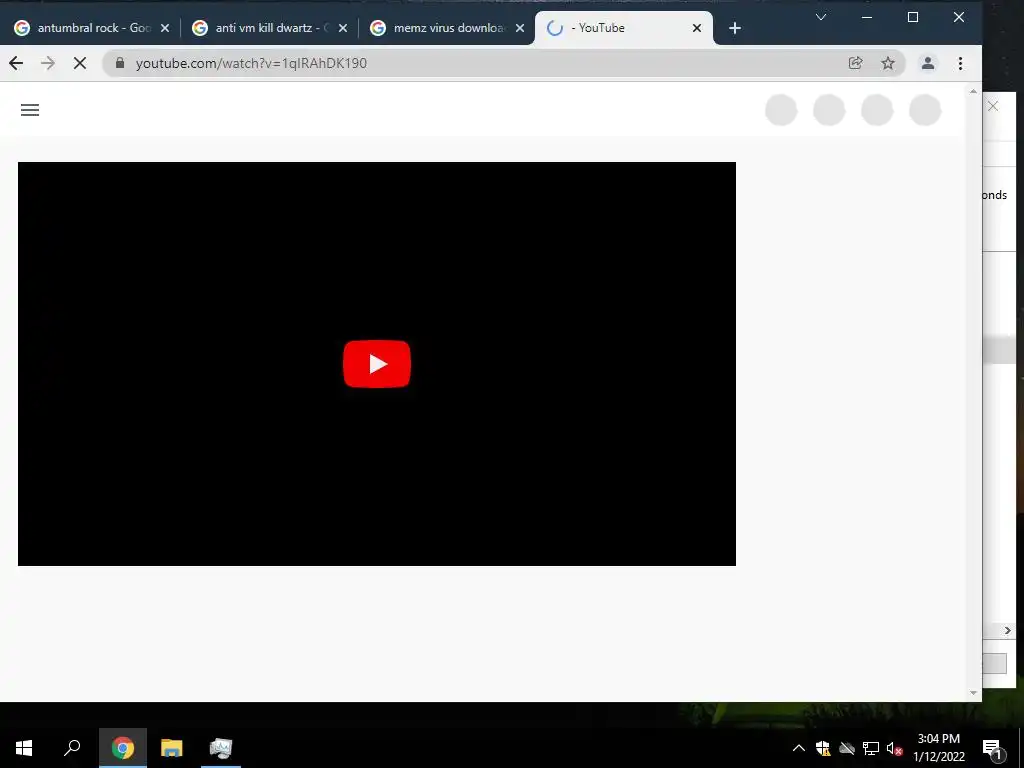Open the Windows Start menu
The width and height of the screenshot is (1024, 768).
pyautogui.click(x=24, y=748)
